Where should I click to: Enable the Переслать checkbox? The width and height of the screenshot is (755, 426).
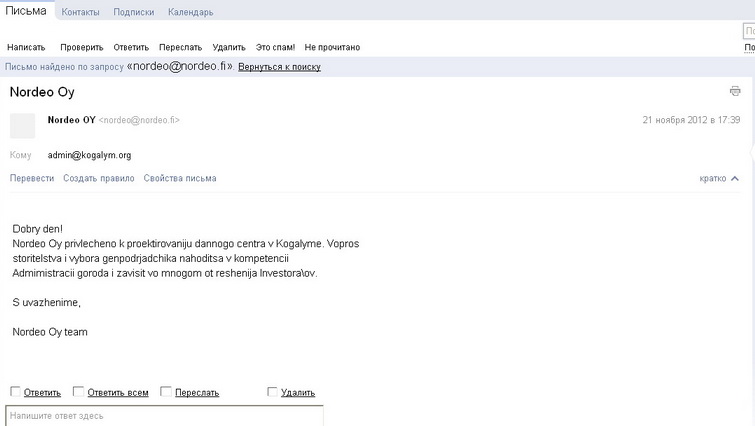(x=166, y=392)
